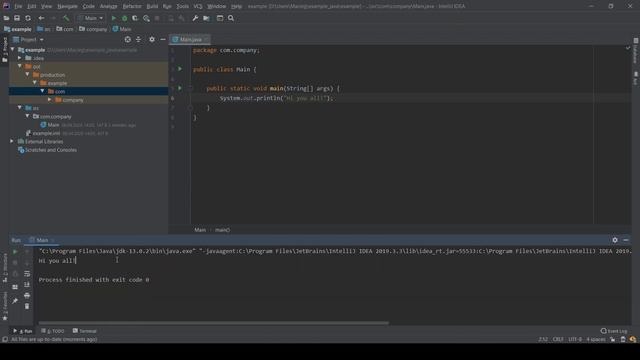Click the Save All toolbar icon
Screen dimensions: 640x360
click(x=17, y=18)
